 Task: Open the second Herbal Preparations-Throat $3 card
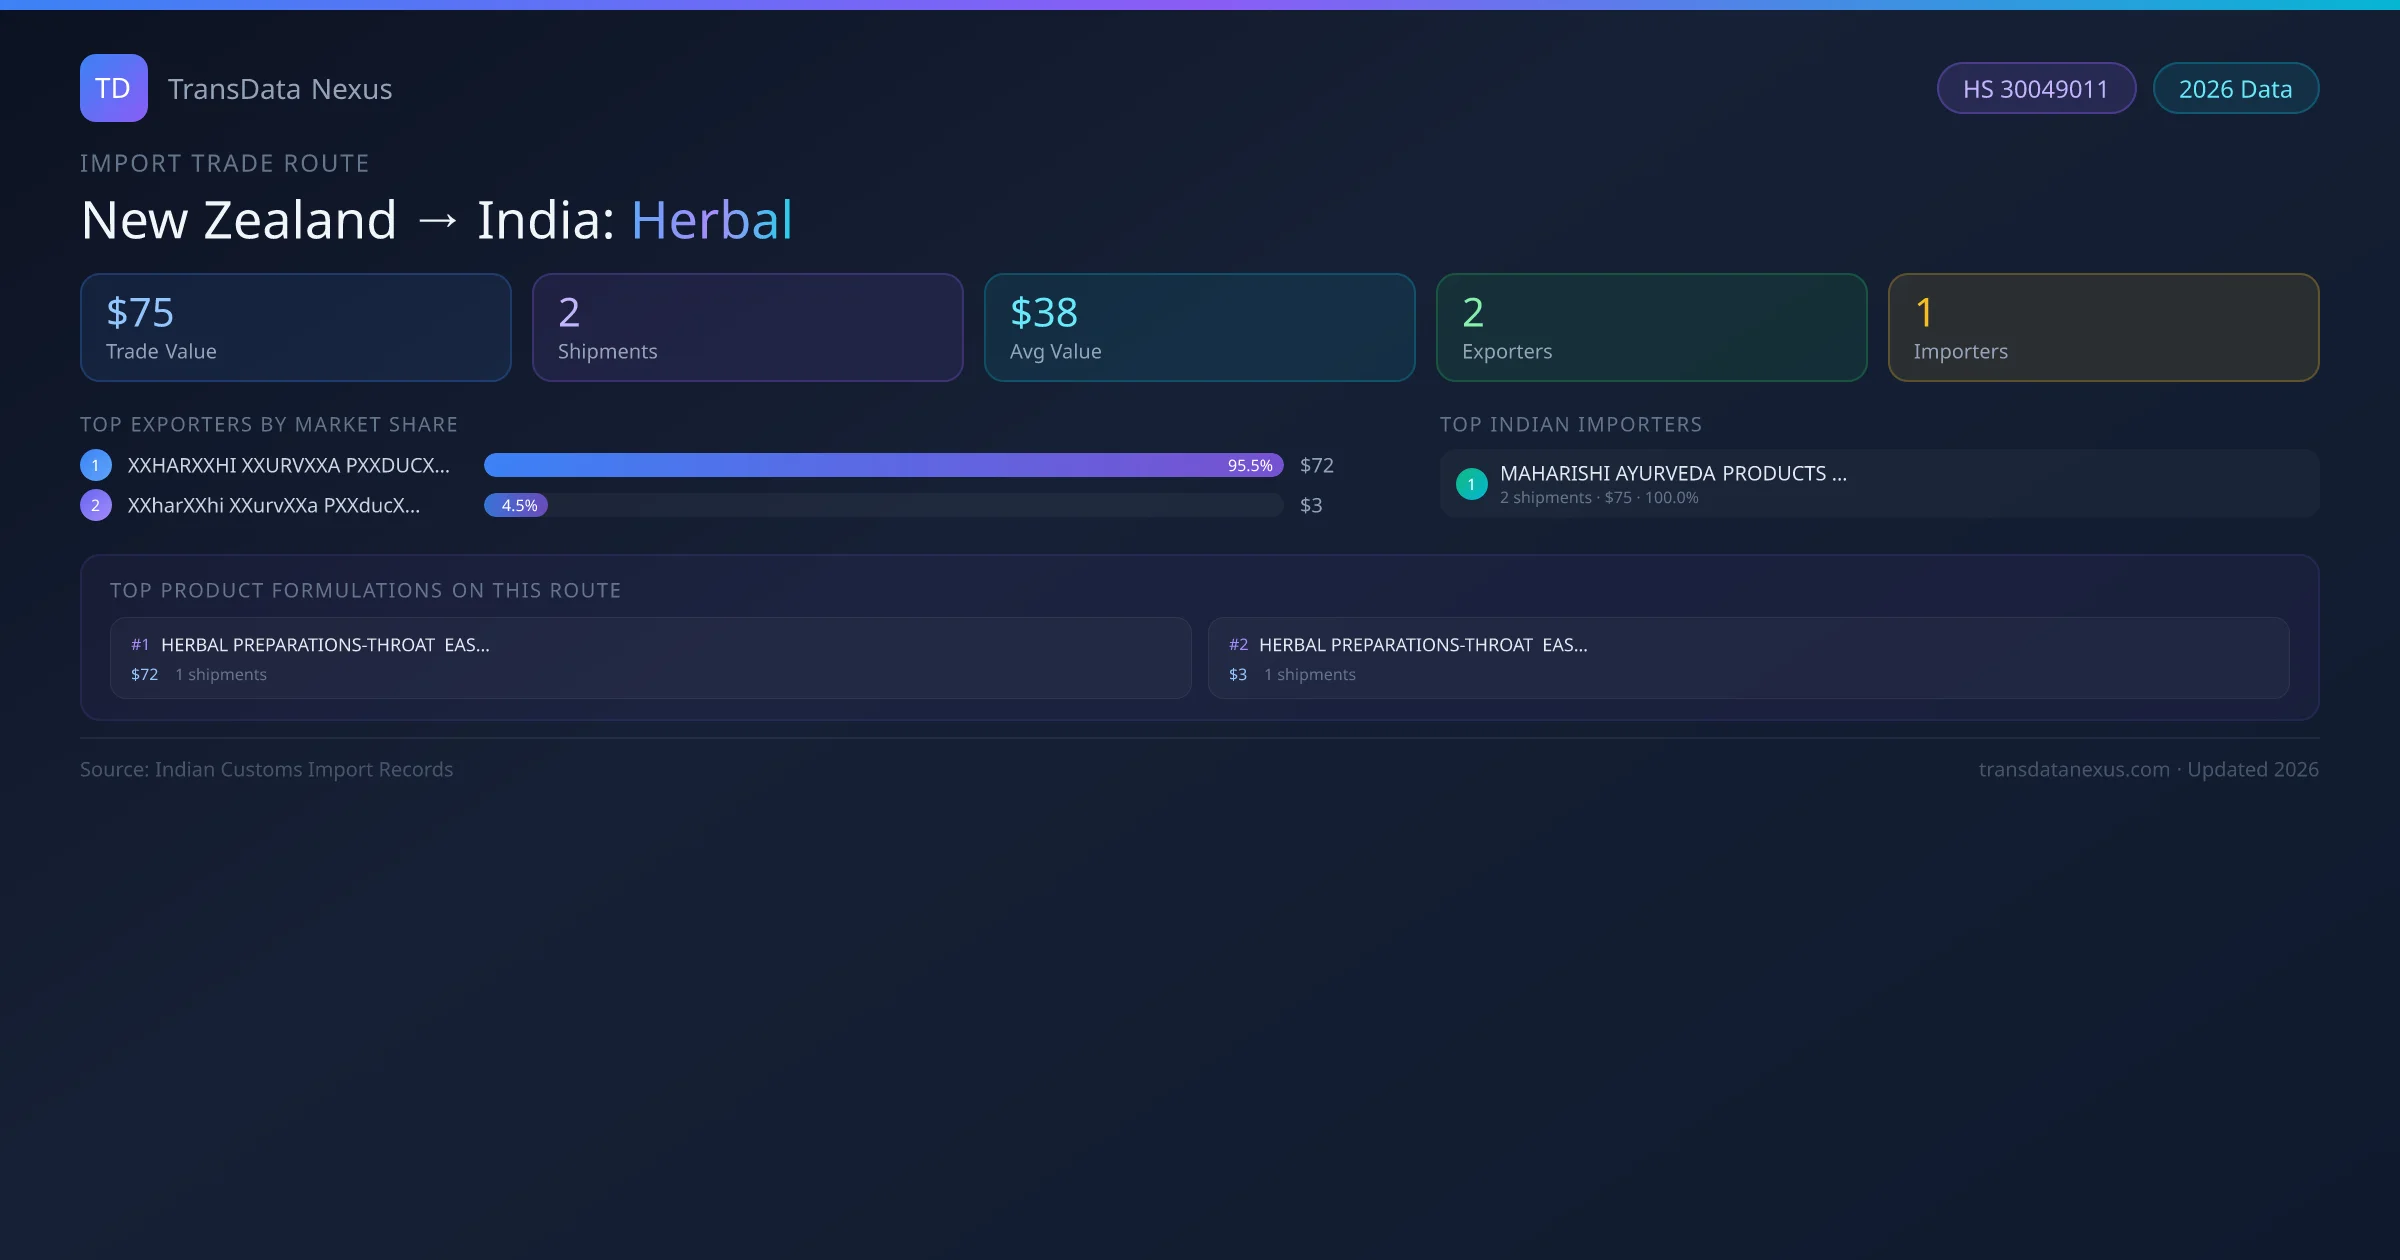[x=1748, y=658]
